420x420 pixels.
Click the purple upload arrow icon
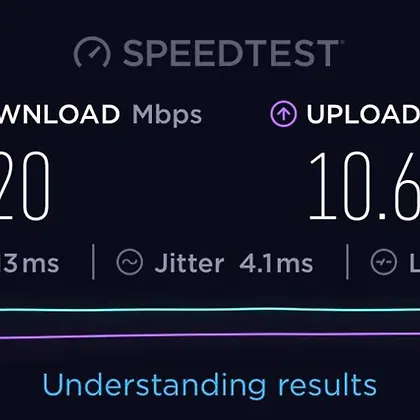click(283, 114)
